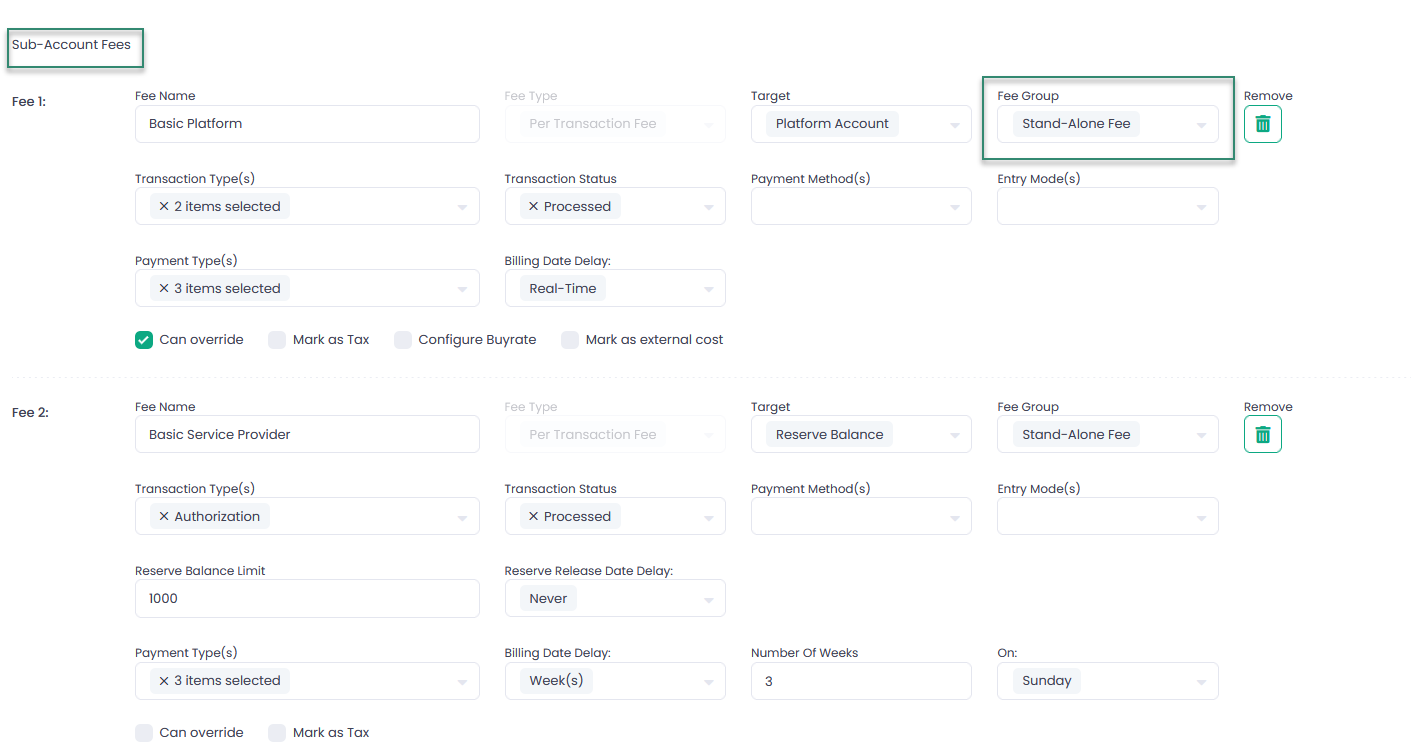Remove 'Processed' status tag in Fee 2
The image size is (1411, 756).
pos(534,516)
